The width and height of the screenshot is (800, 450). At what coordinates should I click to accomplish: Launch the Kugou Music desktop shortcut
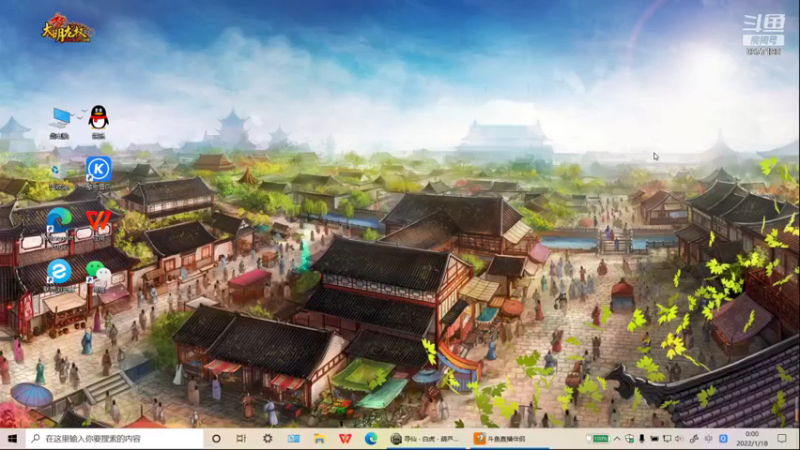(x=98, y=173)
